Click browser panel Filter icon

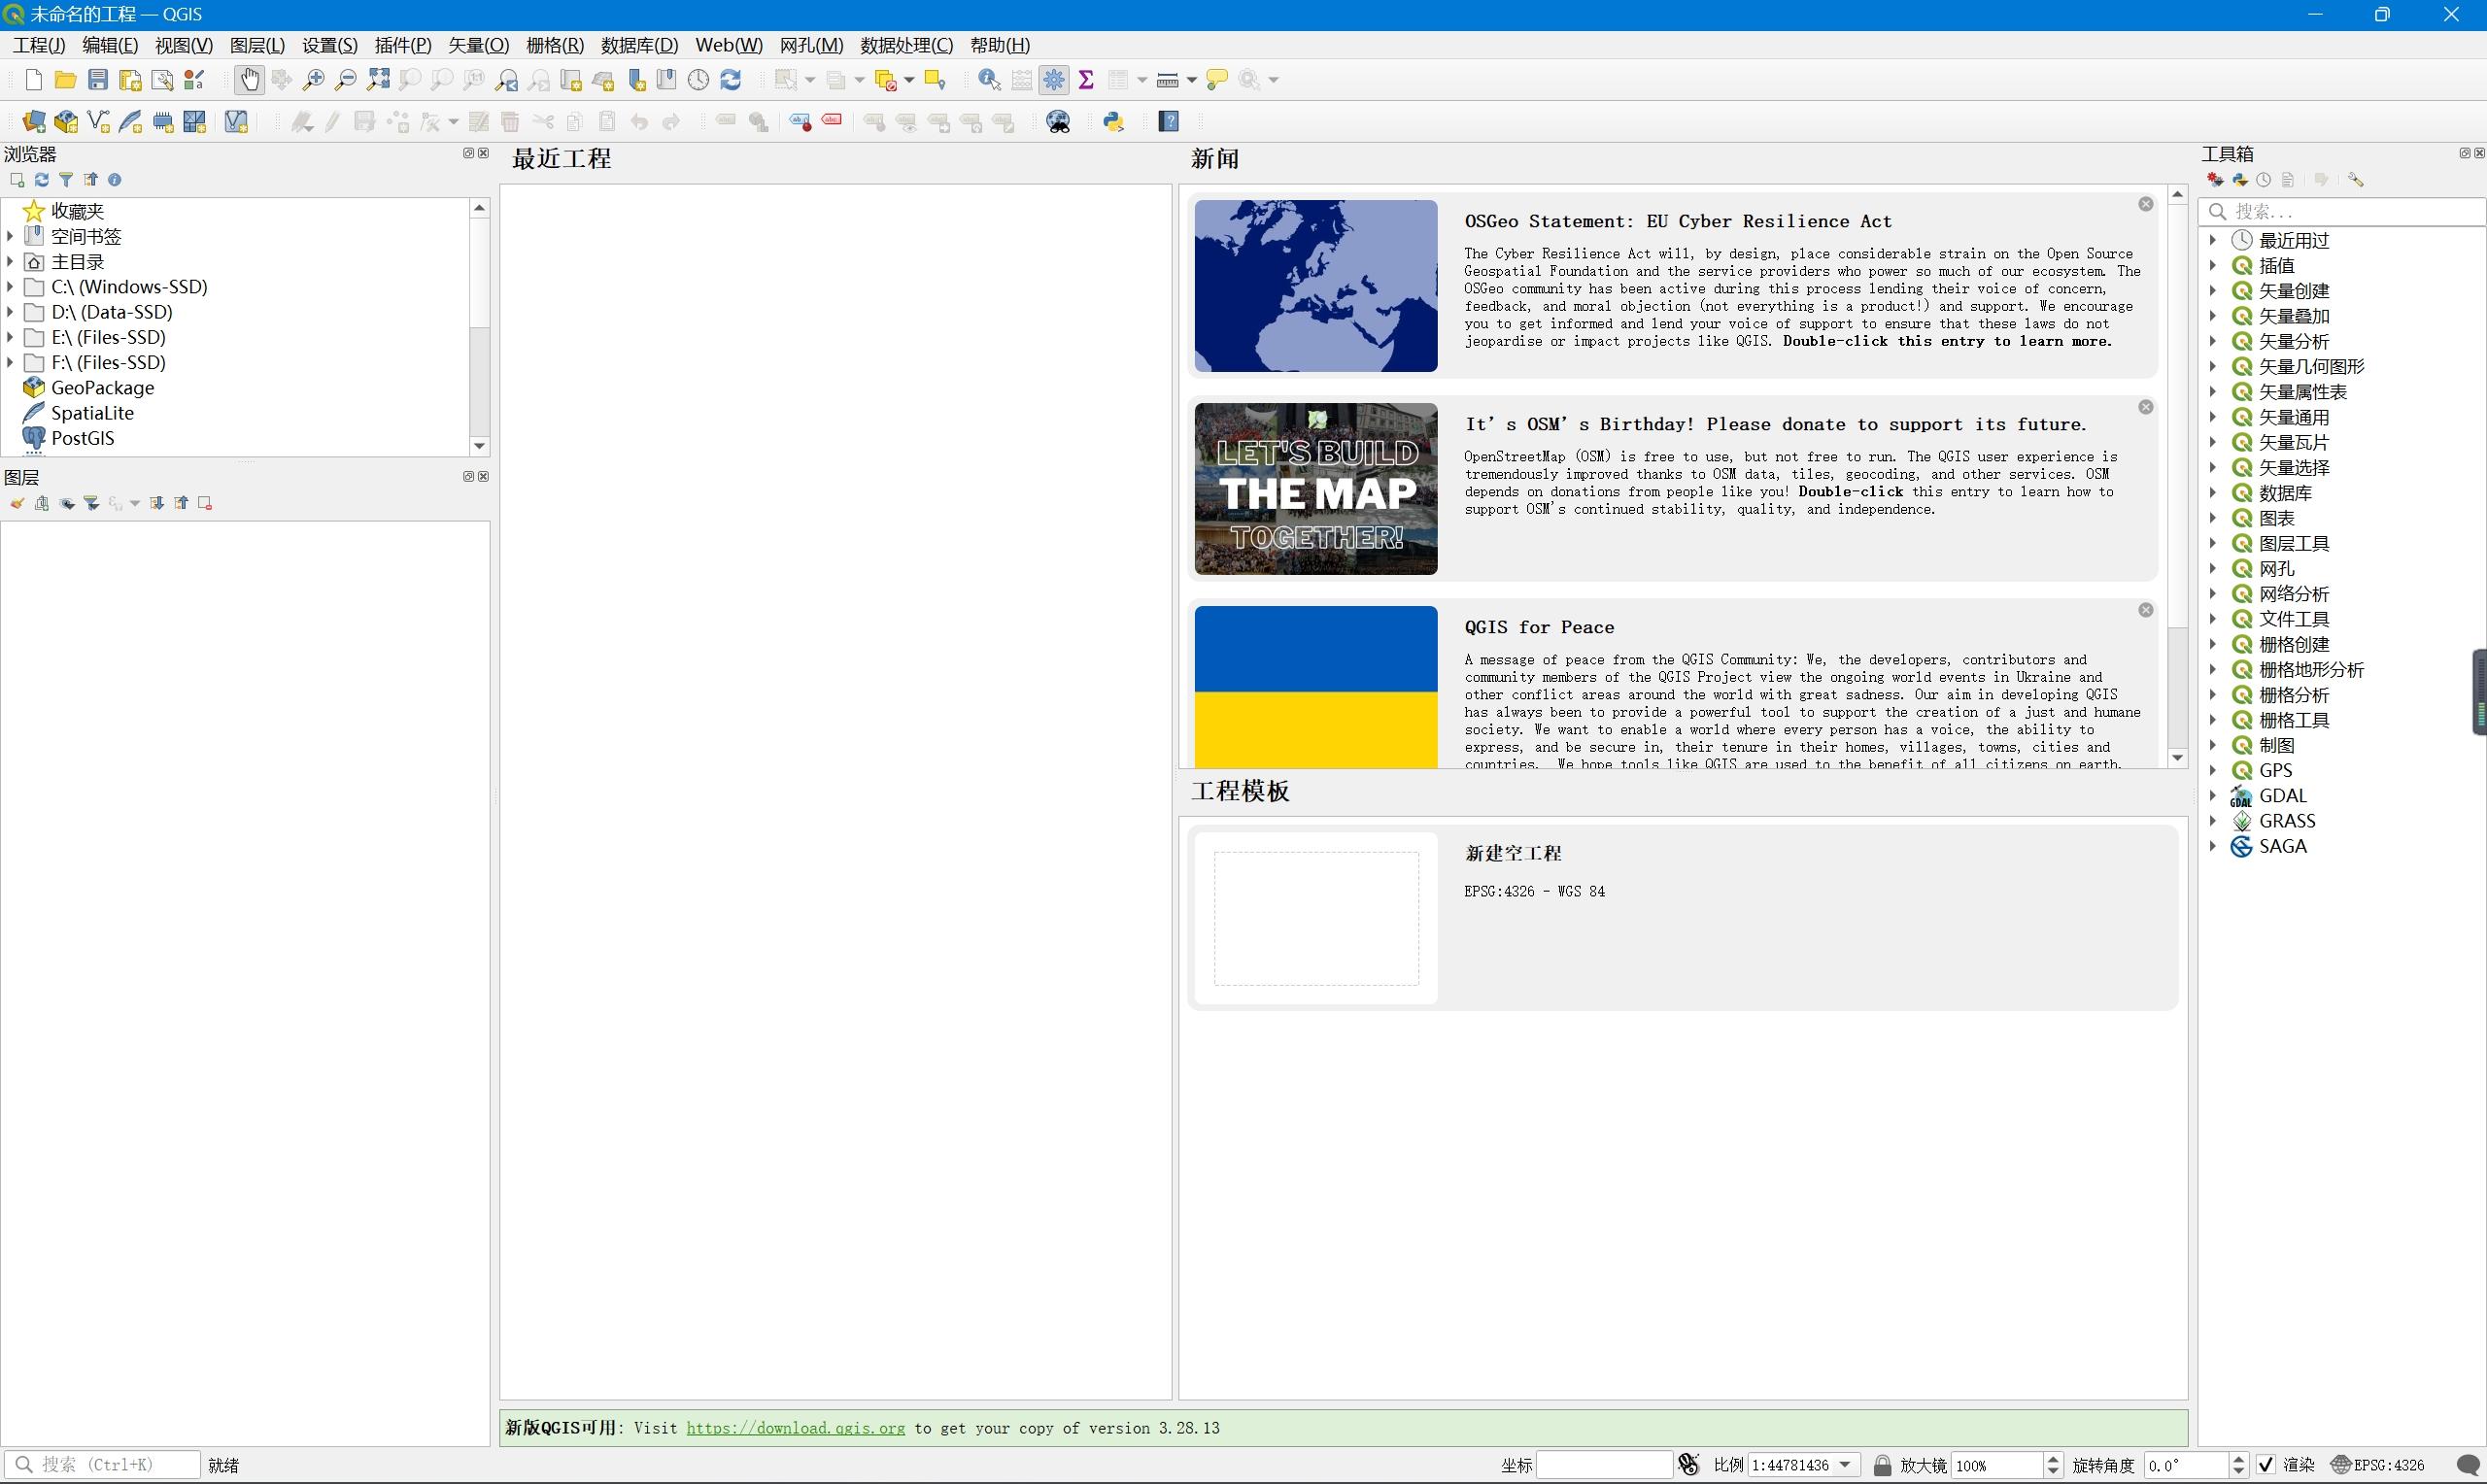click(66, 180)
